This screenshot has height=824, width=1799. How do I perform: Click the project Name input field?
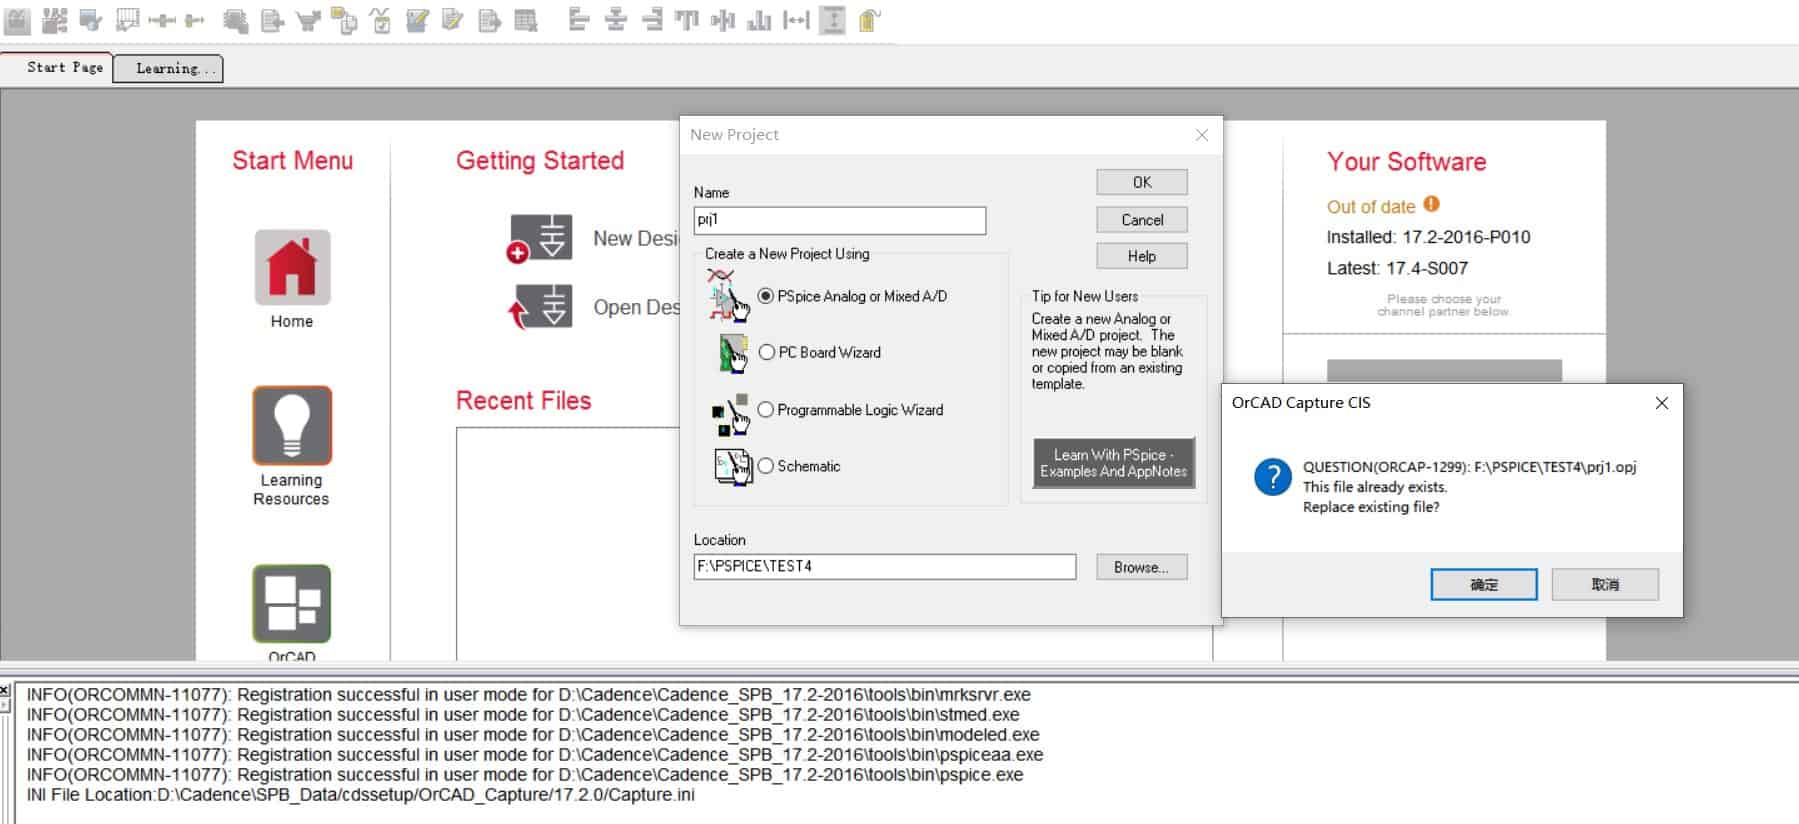(x=840, y=220)
